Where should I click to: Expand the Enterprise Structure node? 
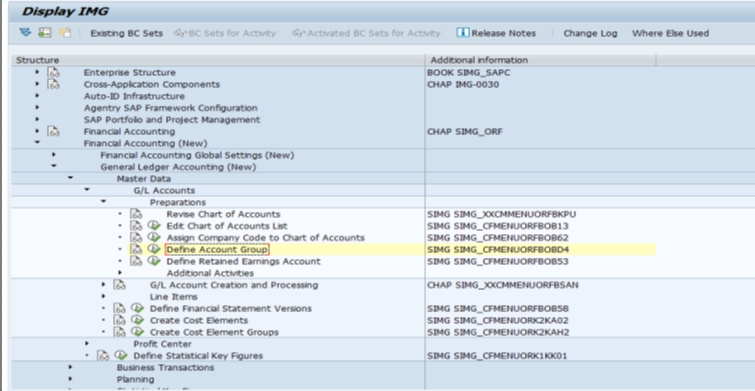point(37,72)
